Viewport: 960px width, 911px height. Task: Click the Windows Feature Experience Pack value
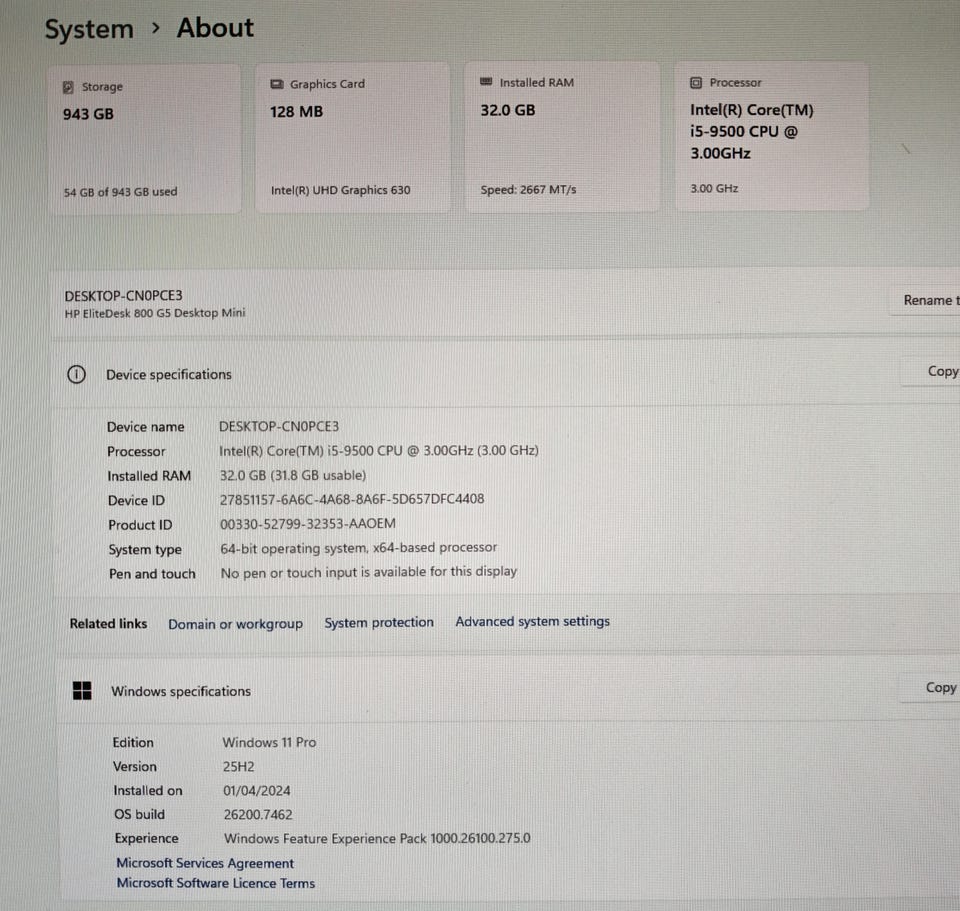click(377, 838)
